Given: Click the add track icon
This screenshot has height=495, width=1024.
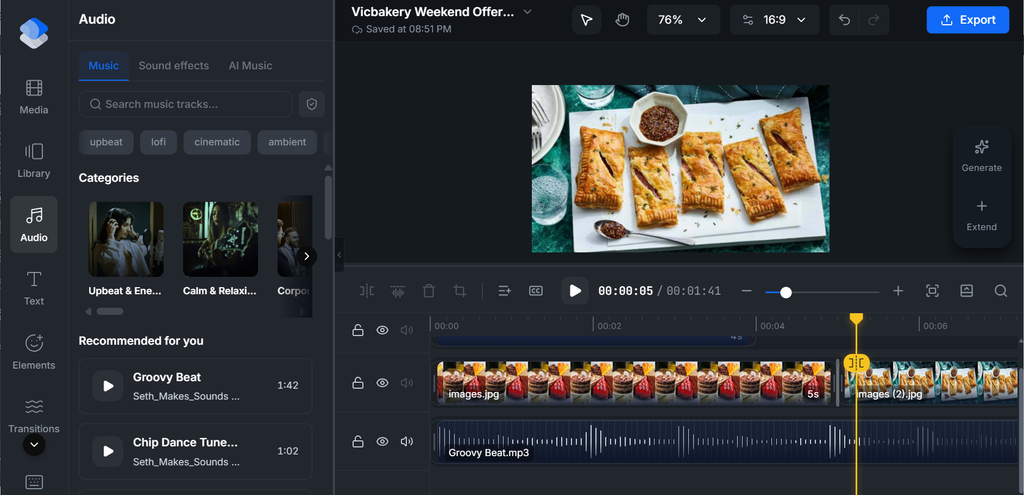Looking at the screenshot, I should point(504,291).
